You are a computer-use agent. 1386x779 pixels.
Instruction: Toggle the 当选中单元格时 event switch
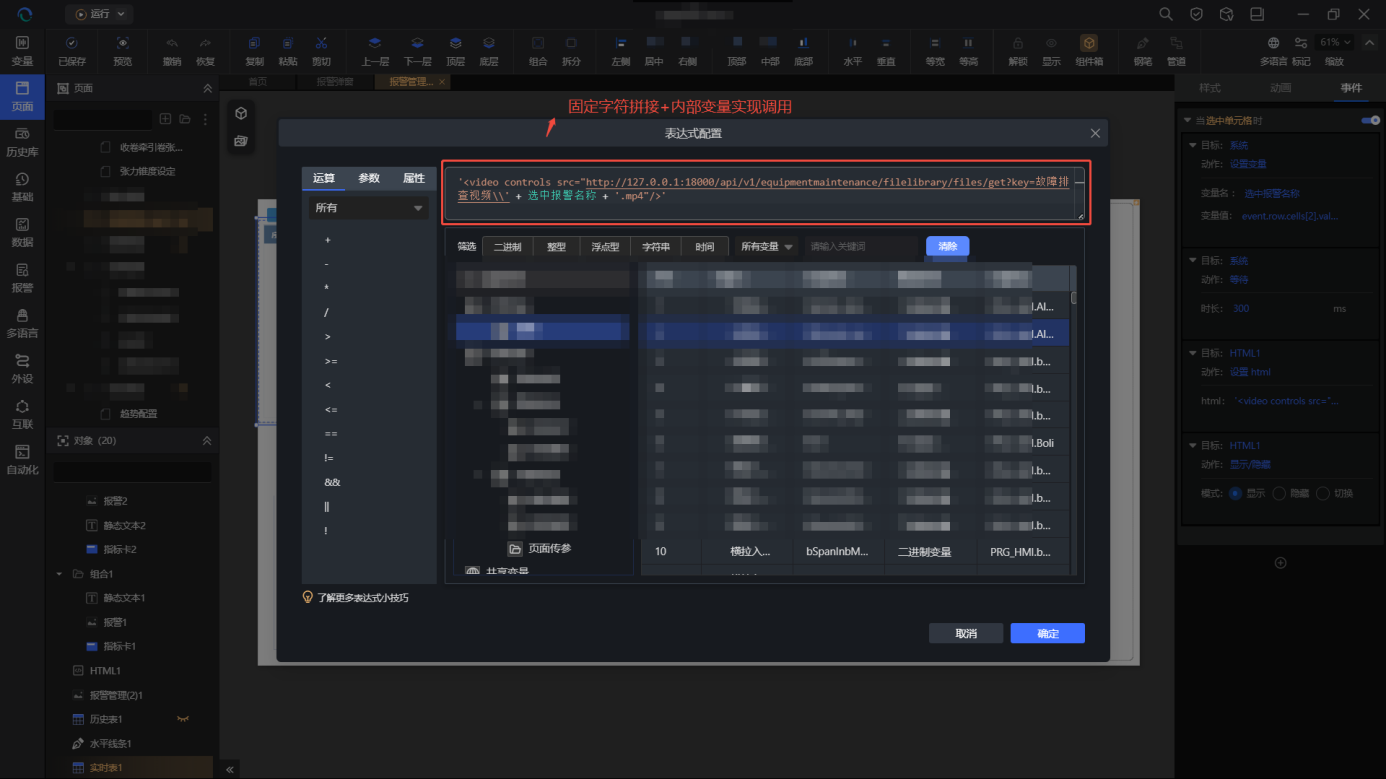point(1370,120)
